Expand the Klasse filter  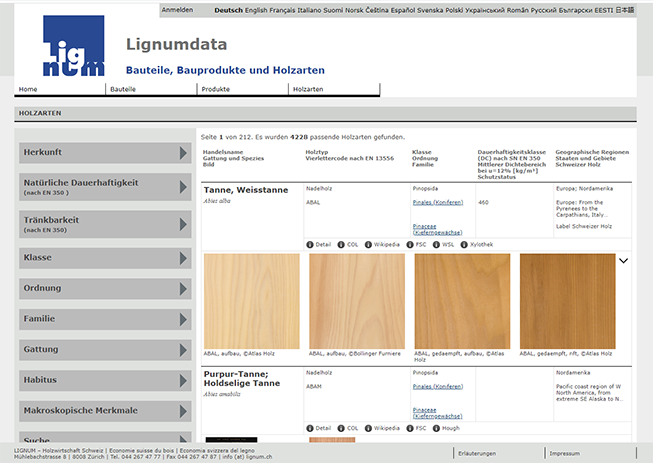[105, 258]
